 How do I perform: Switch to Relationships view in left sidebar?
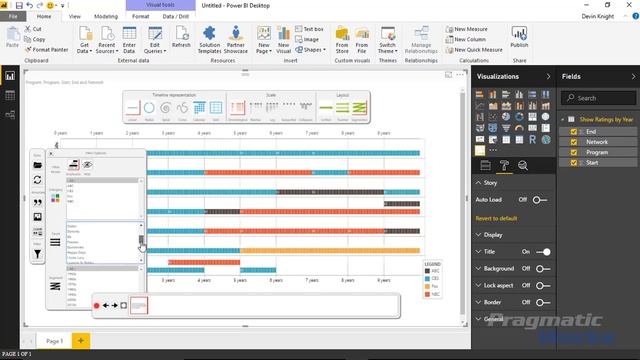click(x=10, y=115)
